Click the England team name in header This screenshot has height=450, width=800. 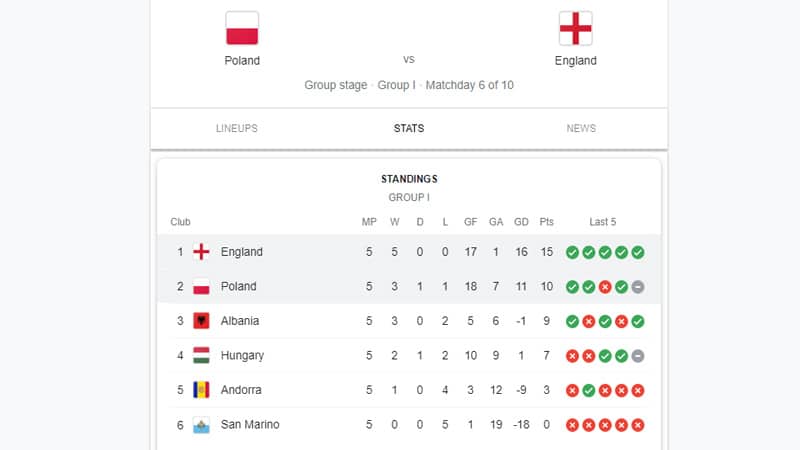click(x=576, y=61)
